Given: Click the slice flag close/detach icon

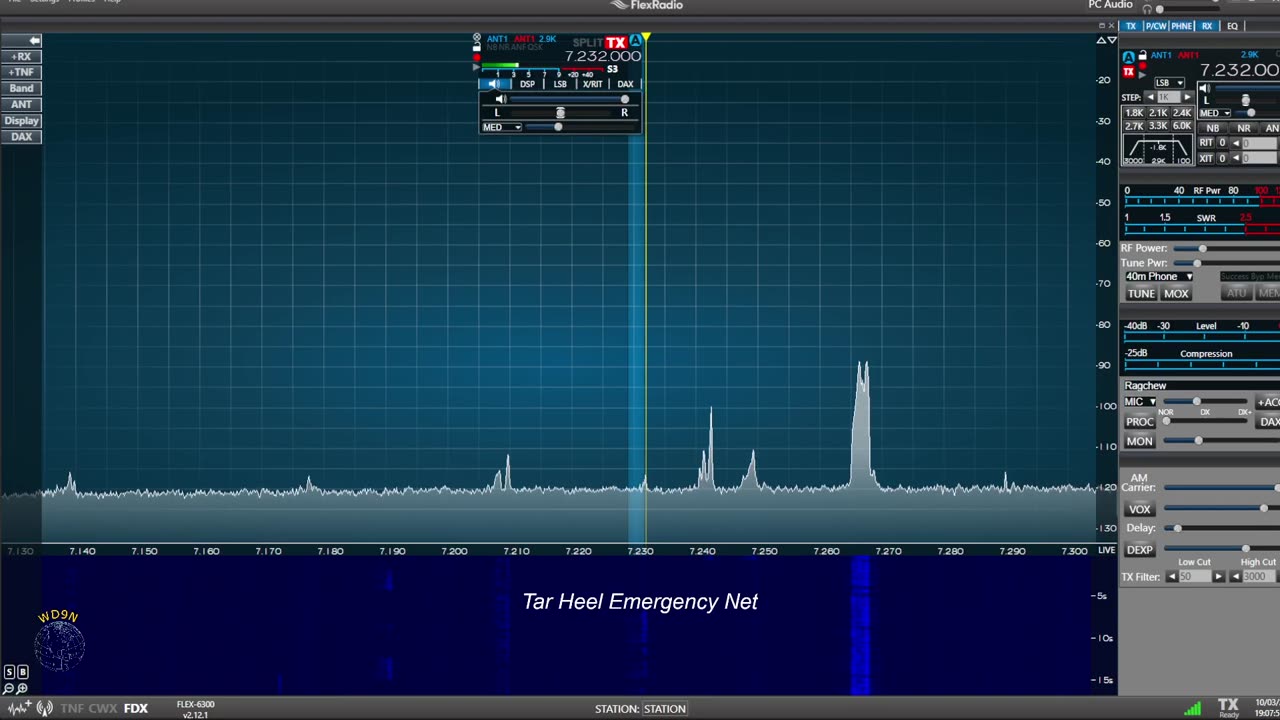Looking at the screenshot, I should [477, 38].
